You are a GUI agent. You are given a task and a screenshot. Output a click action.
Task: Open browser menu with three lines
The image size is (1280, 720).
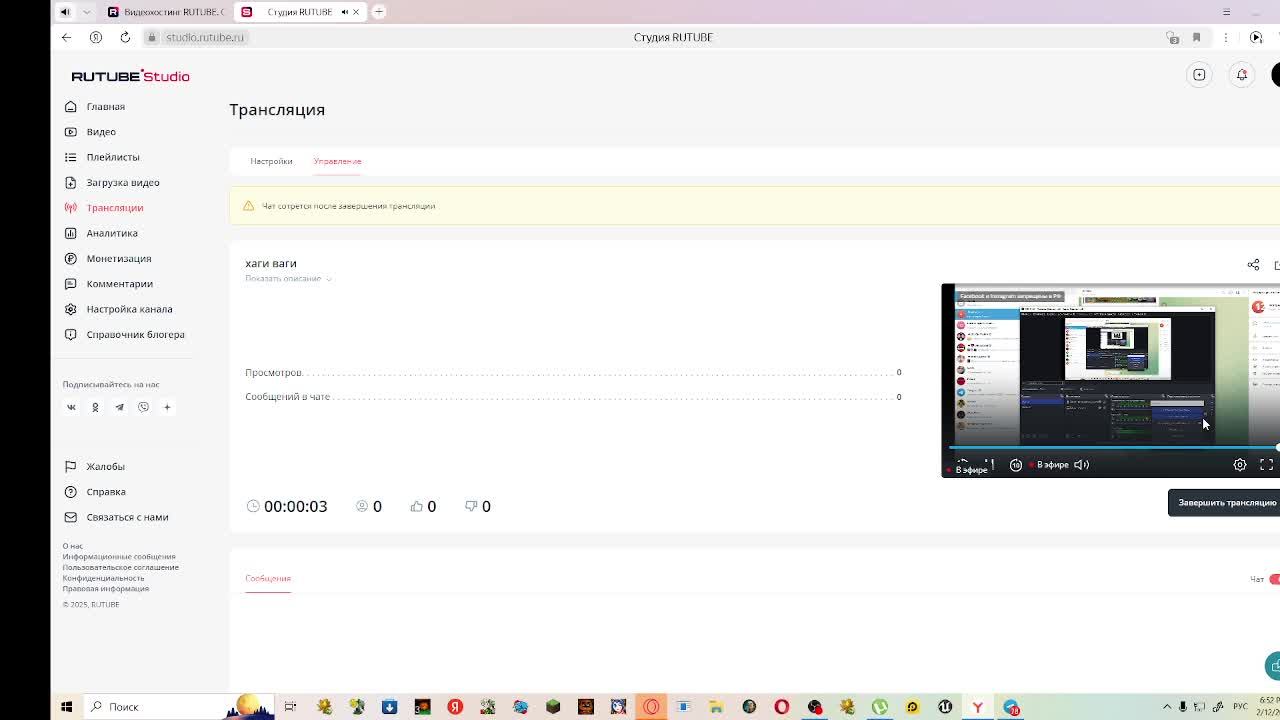coord(1226,12)
